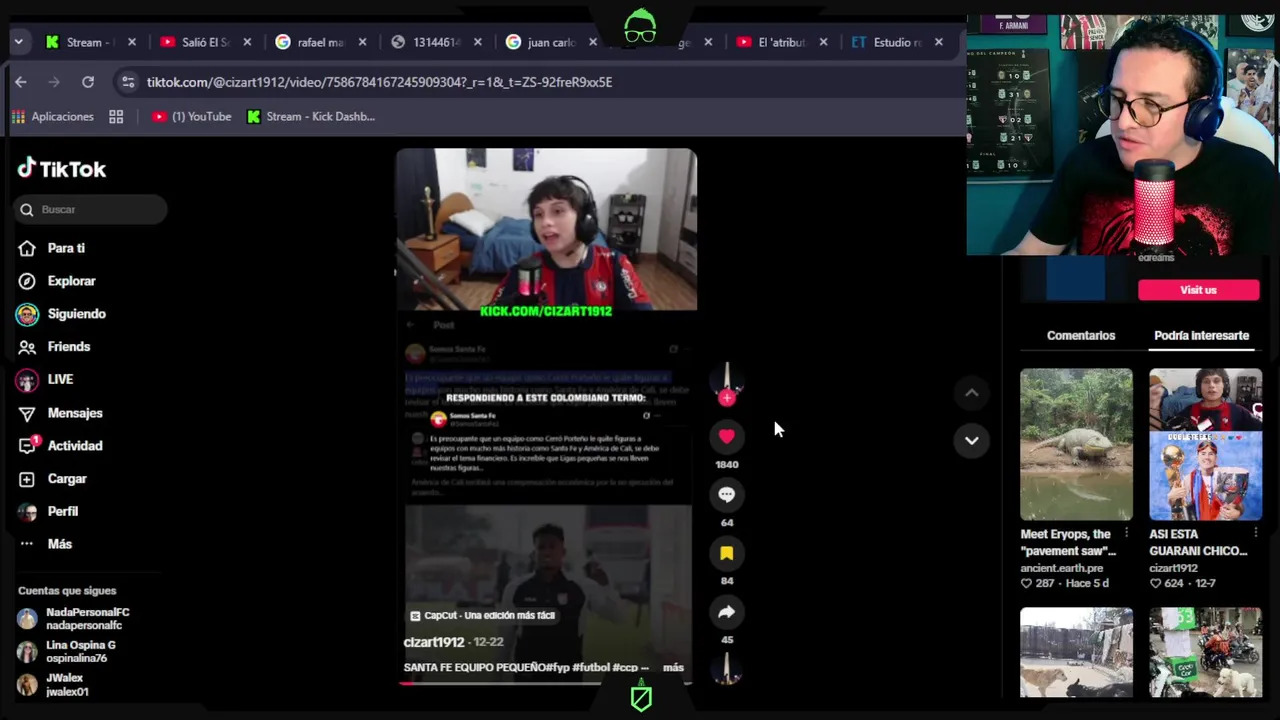Open the dog street video thumbnail
The width and height of the screenshot is (1280, 720).
point(1076,652)
